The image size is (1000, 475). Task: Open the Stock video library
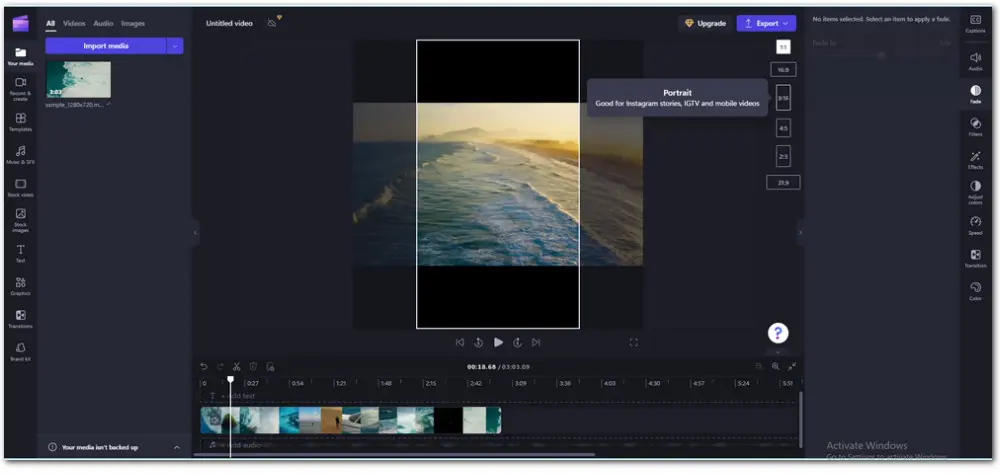tap(20, 187)
